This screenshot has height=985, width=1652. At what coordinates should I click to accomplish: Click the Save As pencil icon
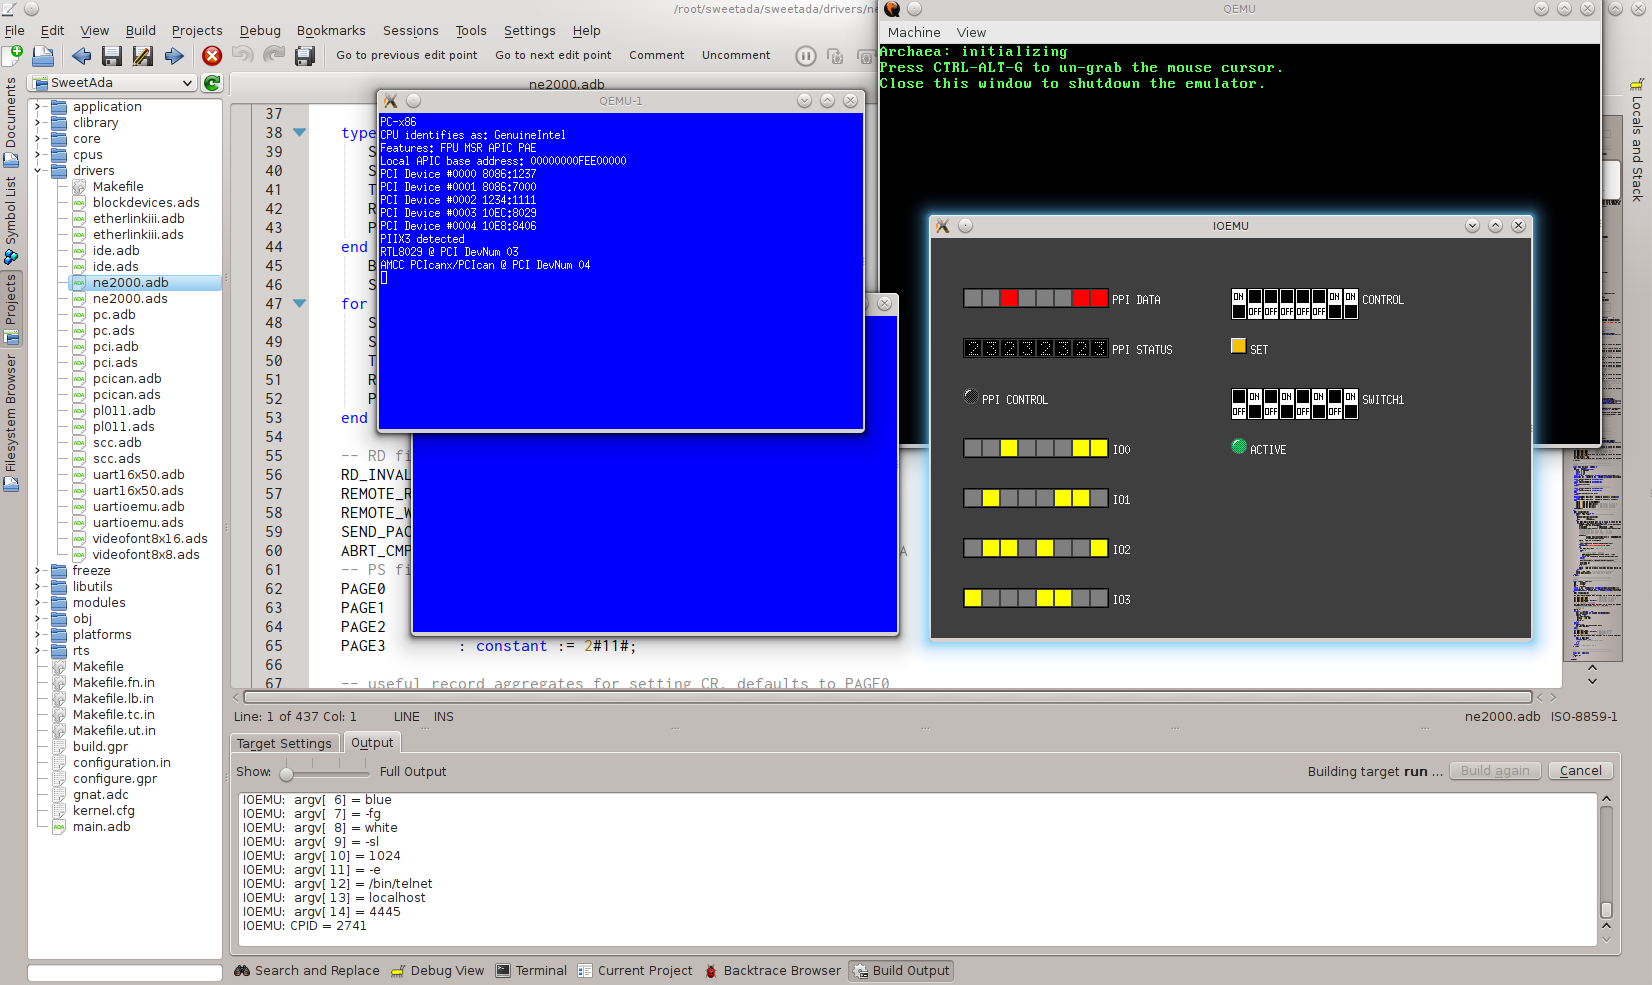pos(143,56)
